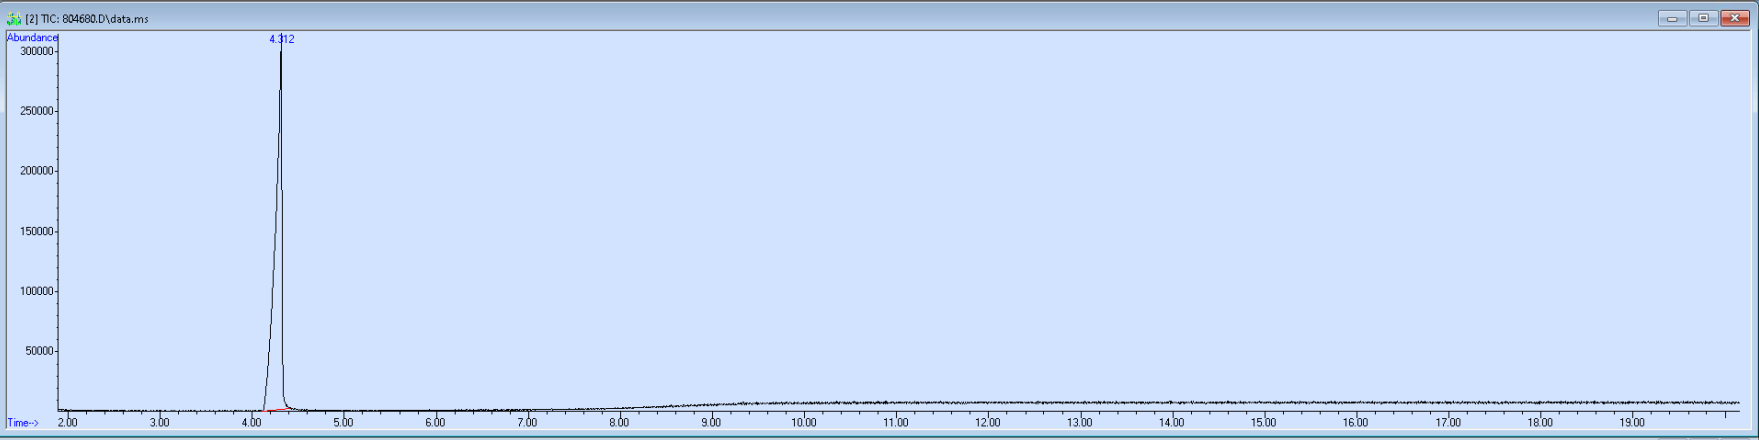The width and height of the screenshot is (1759, 440).
Task: Click the 18.00 time axis label
Action: point(1539,423)
